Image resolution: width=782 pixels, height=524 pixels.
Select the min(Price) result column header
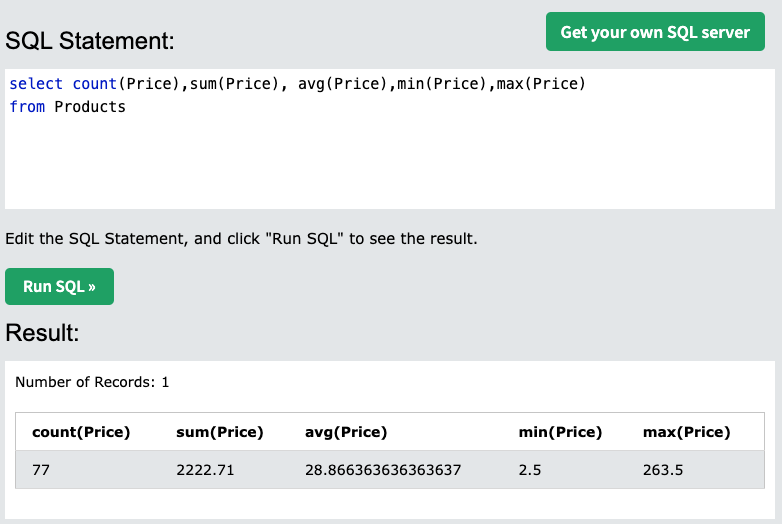pos(560,432)
